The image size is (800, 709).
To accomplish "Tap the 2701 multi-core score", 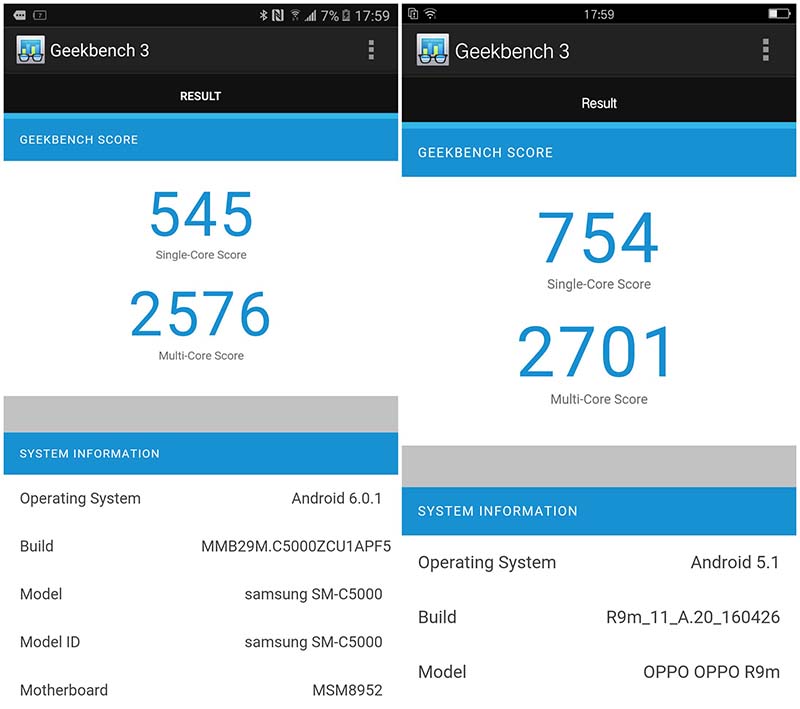I will 595,352.
